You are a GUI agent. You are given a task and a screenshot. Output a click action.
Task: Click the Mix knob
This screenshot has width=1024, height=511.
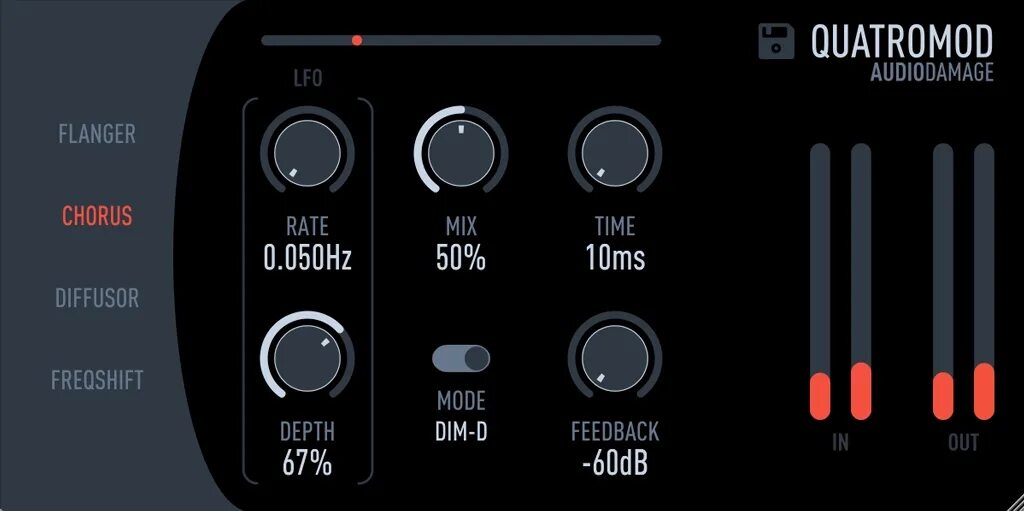point(461,153)
